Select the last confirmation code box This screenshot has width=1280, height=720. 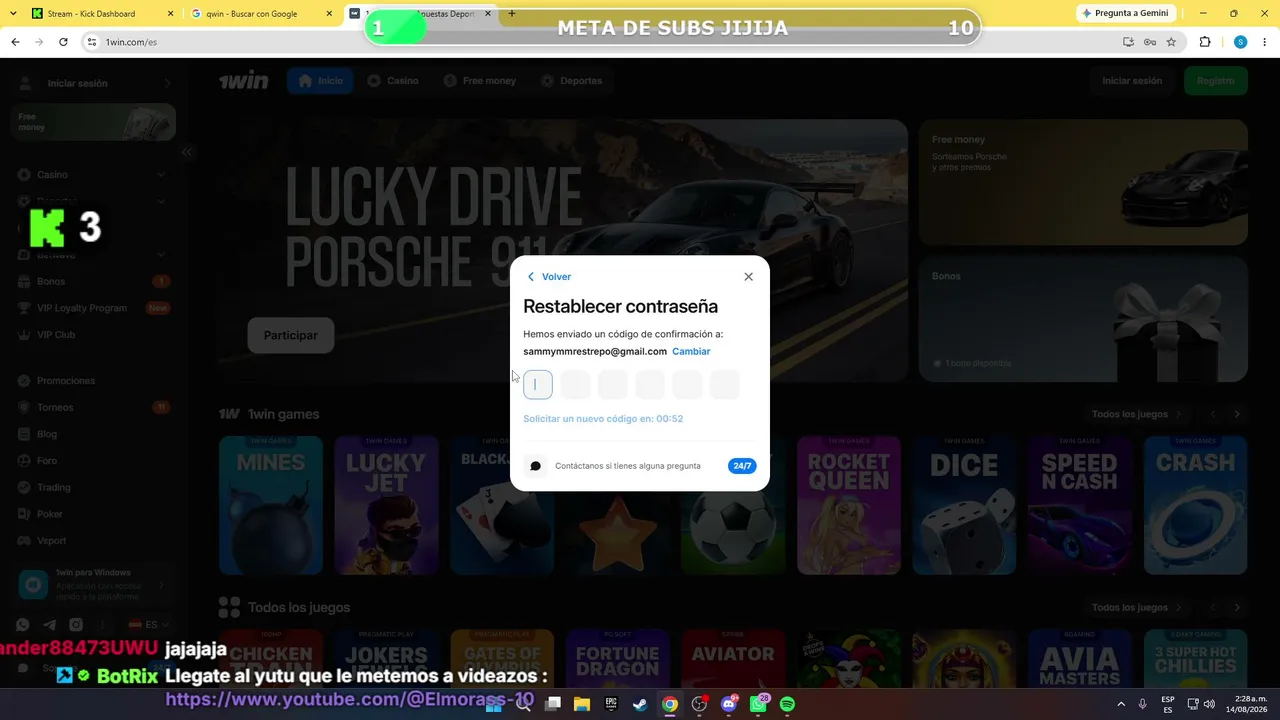click(x=724, y=384)
